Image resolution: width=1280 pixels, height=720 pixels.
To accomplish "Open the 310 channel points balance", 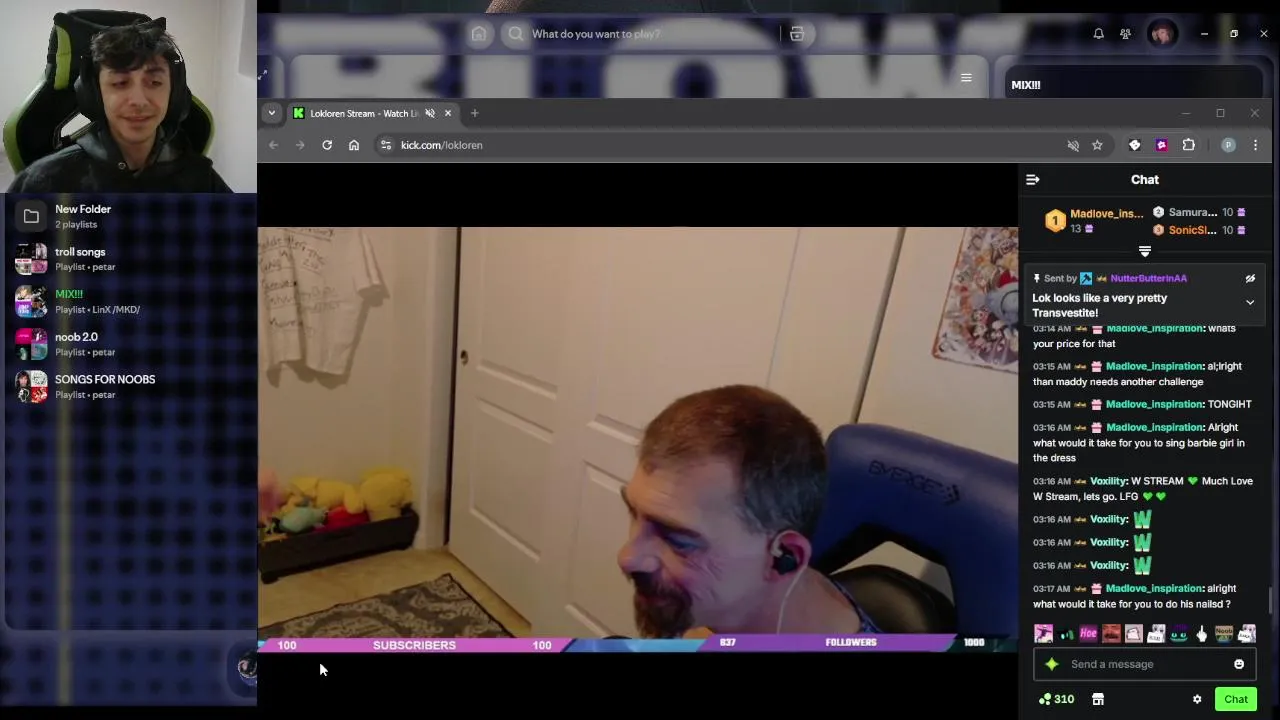I will point(1057,699).
